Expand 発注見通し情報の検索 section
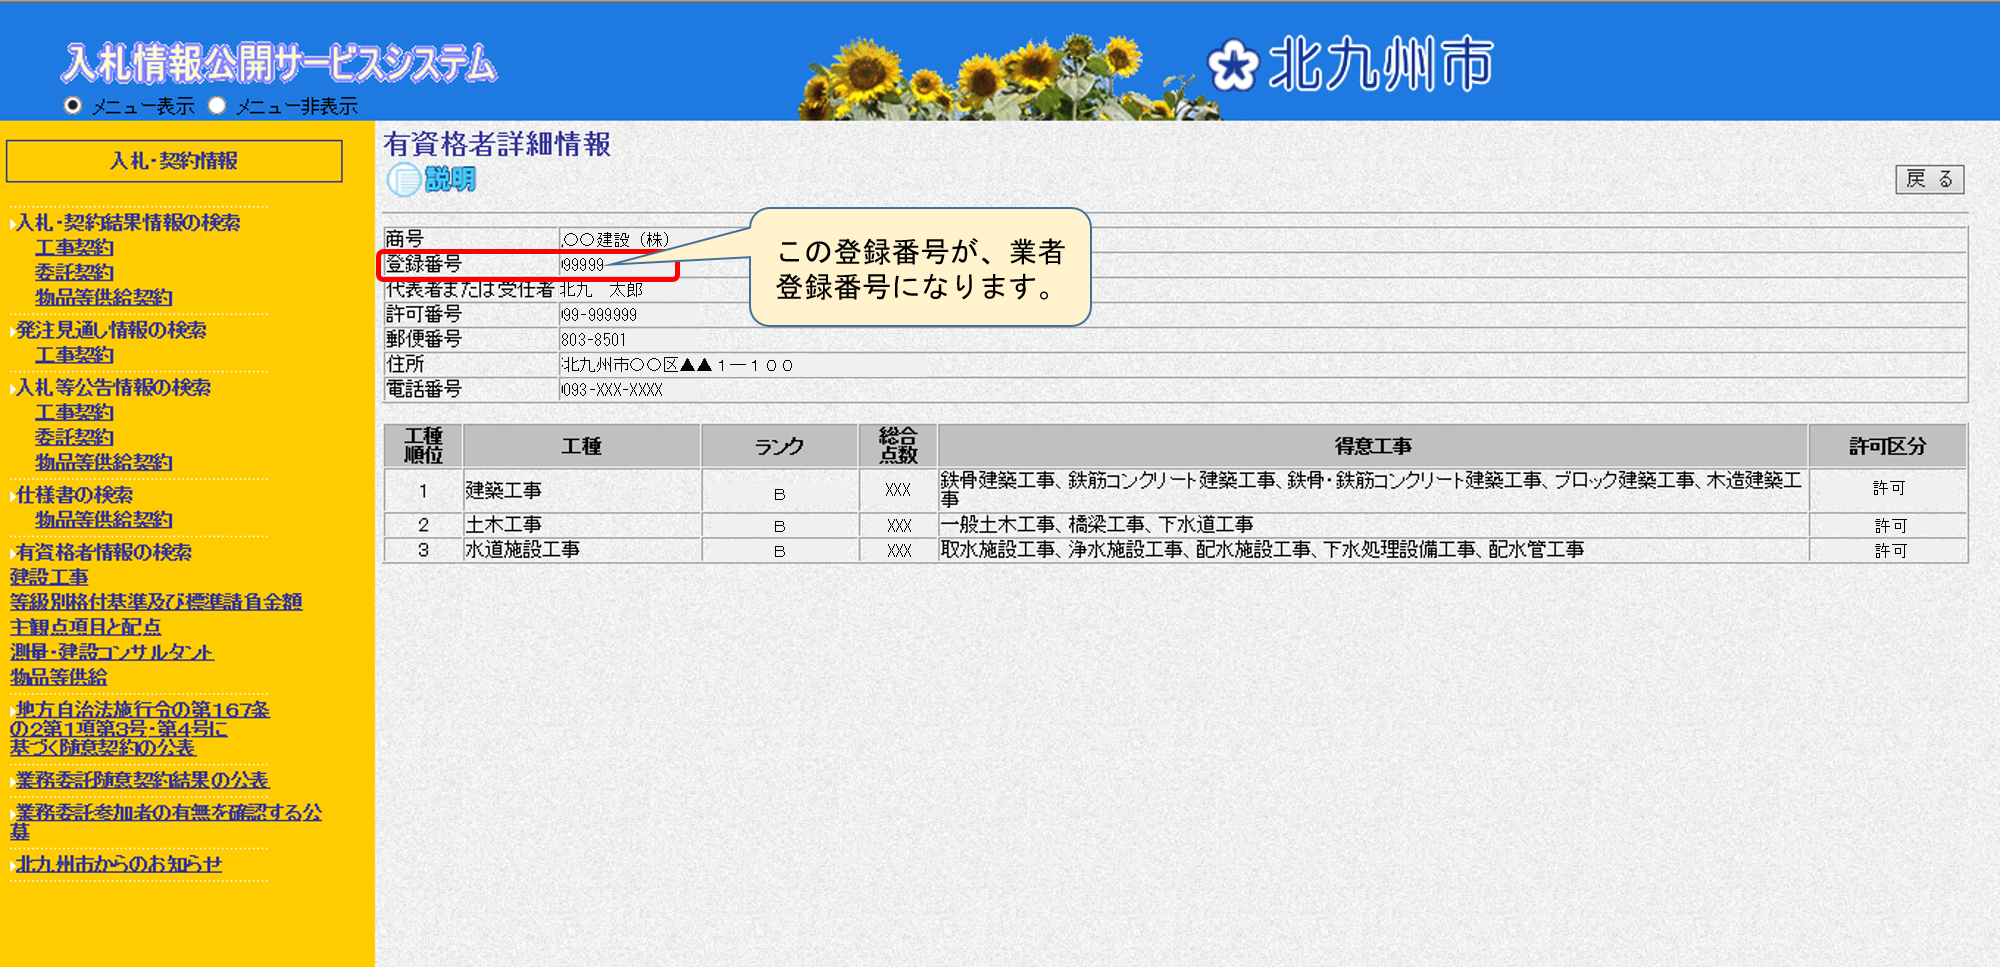Viewport: 2000px width, 967px height. (x=110, y=330)
